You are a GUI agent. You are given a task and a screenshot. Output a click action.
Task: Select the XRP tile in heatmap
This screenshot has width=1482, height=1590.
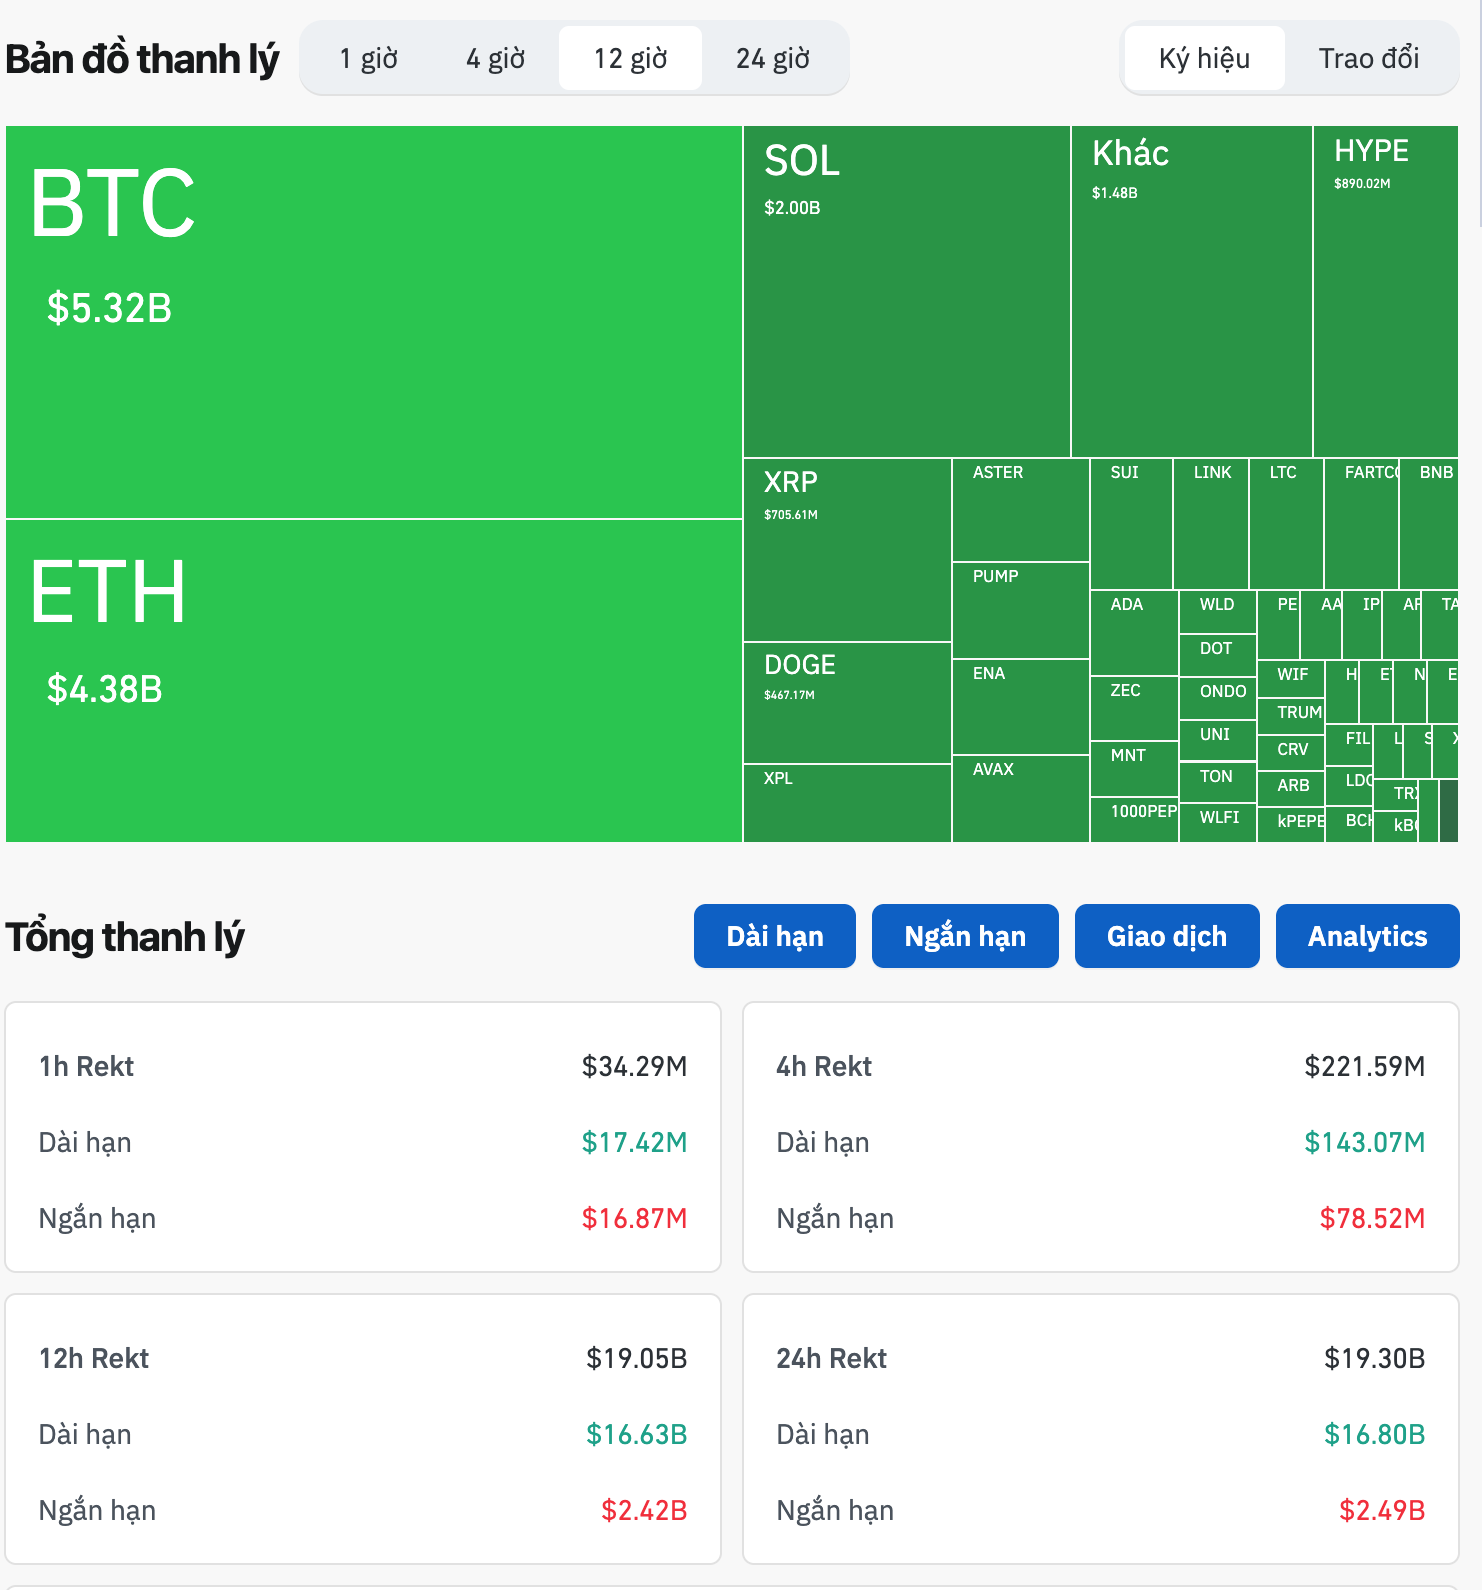(846, 550)
